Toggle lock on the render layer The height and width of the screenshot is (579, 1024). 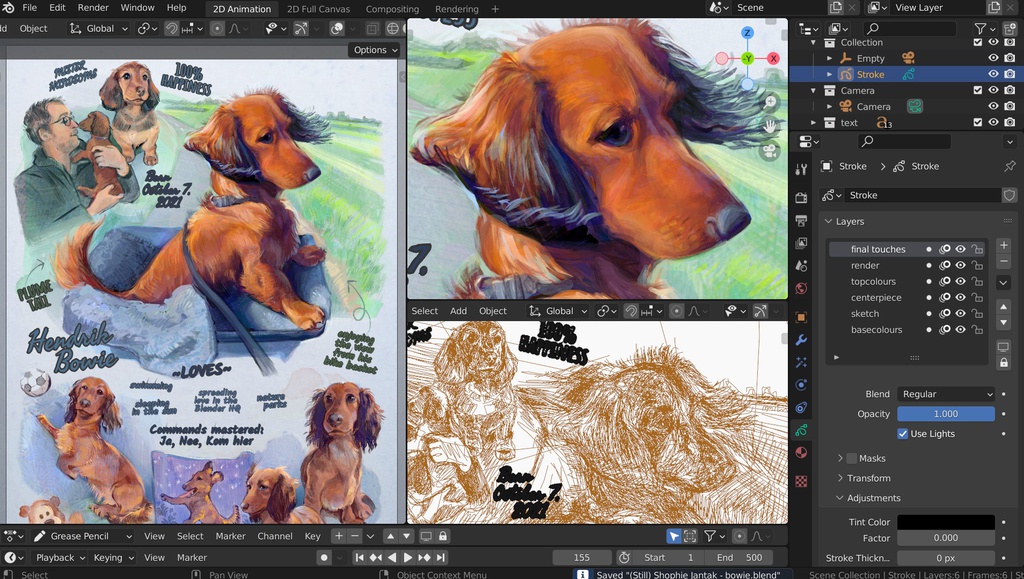pos(977,266)
